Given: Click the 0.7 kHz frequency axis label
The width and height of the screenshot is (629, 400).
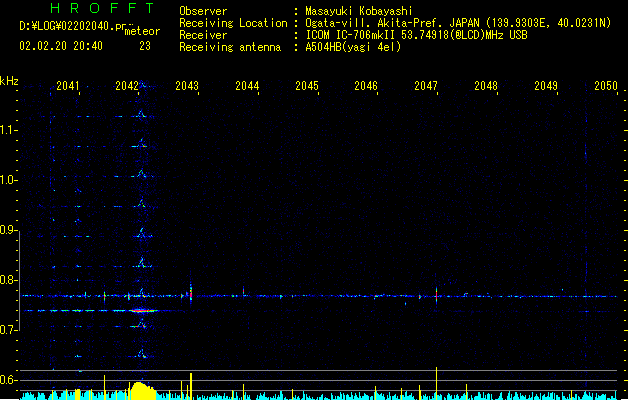Looking at the screenshot, I should click(8, 330).
